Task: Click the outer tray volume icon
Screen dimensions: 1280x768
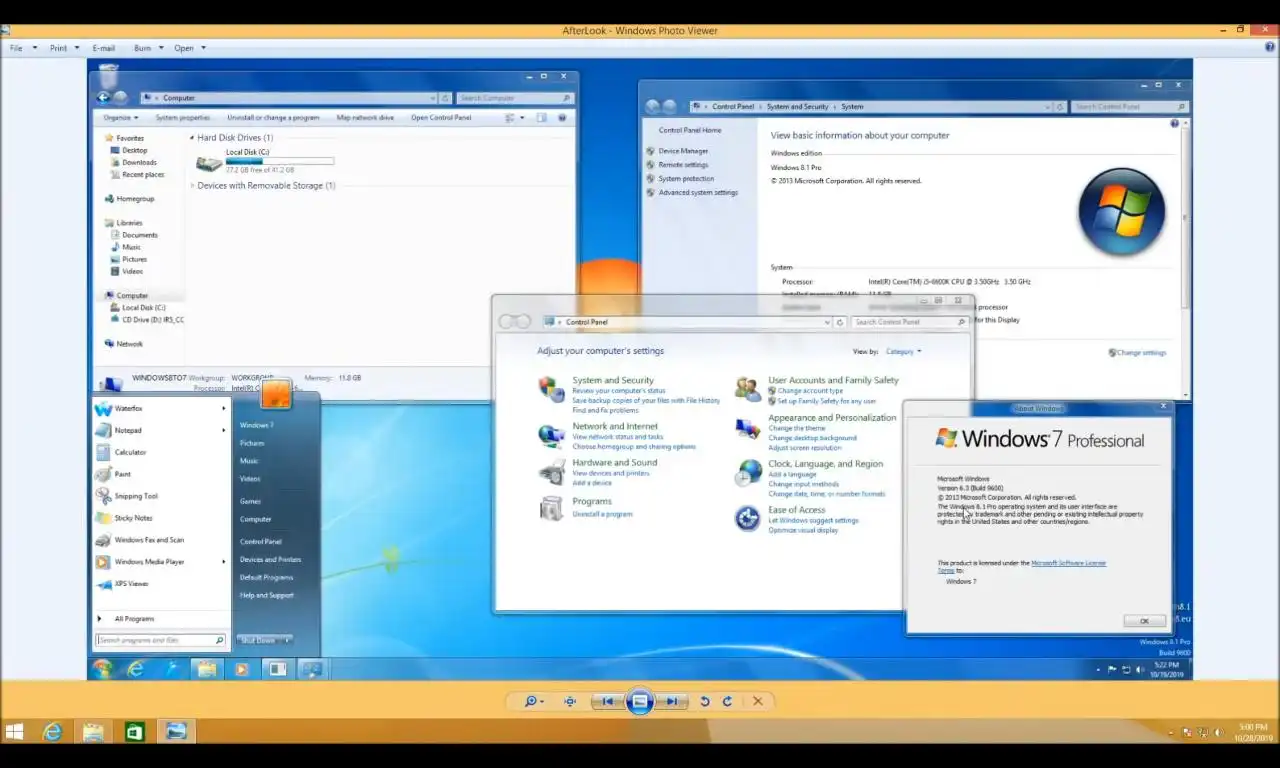Action: pyautogui.click(x=1218, y=732)
